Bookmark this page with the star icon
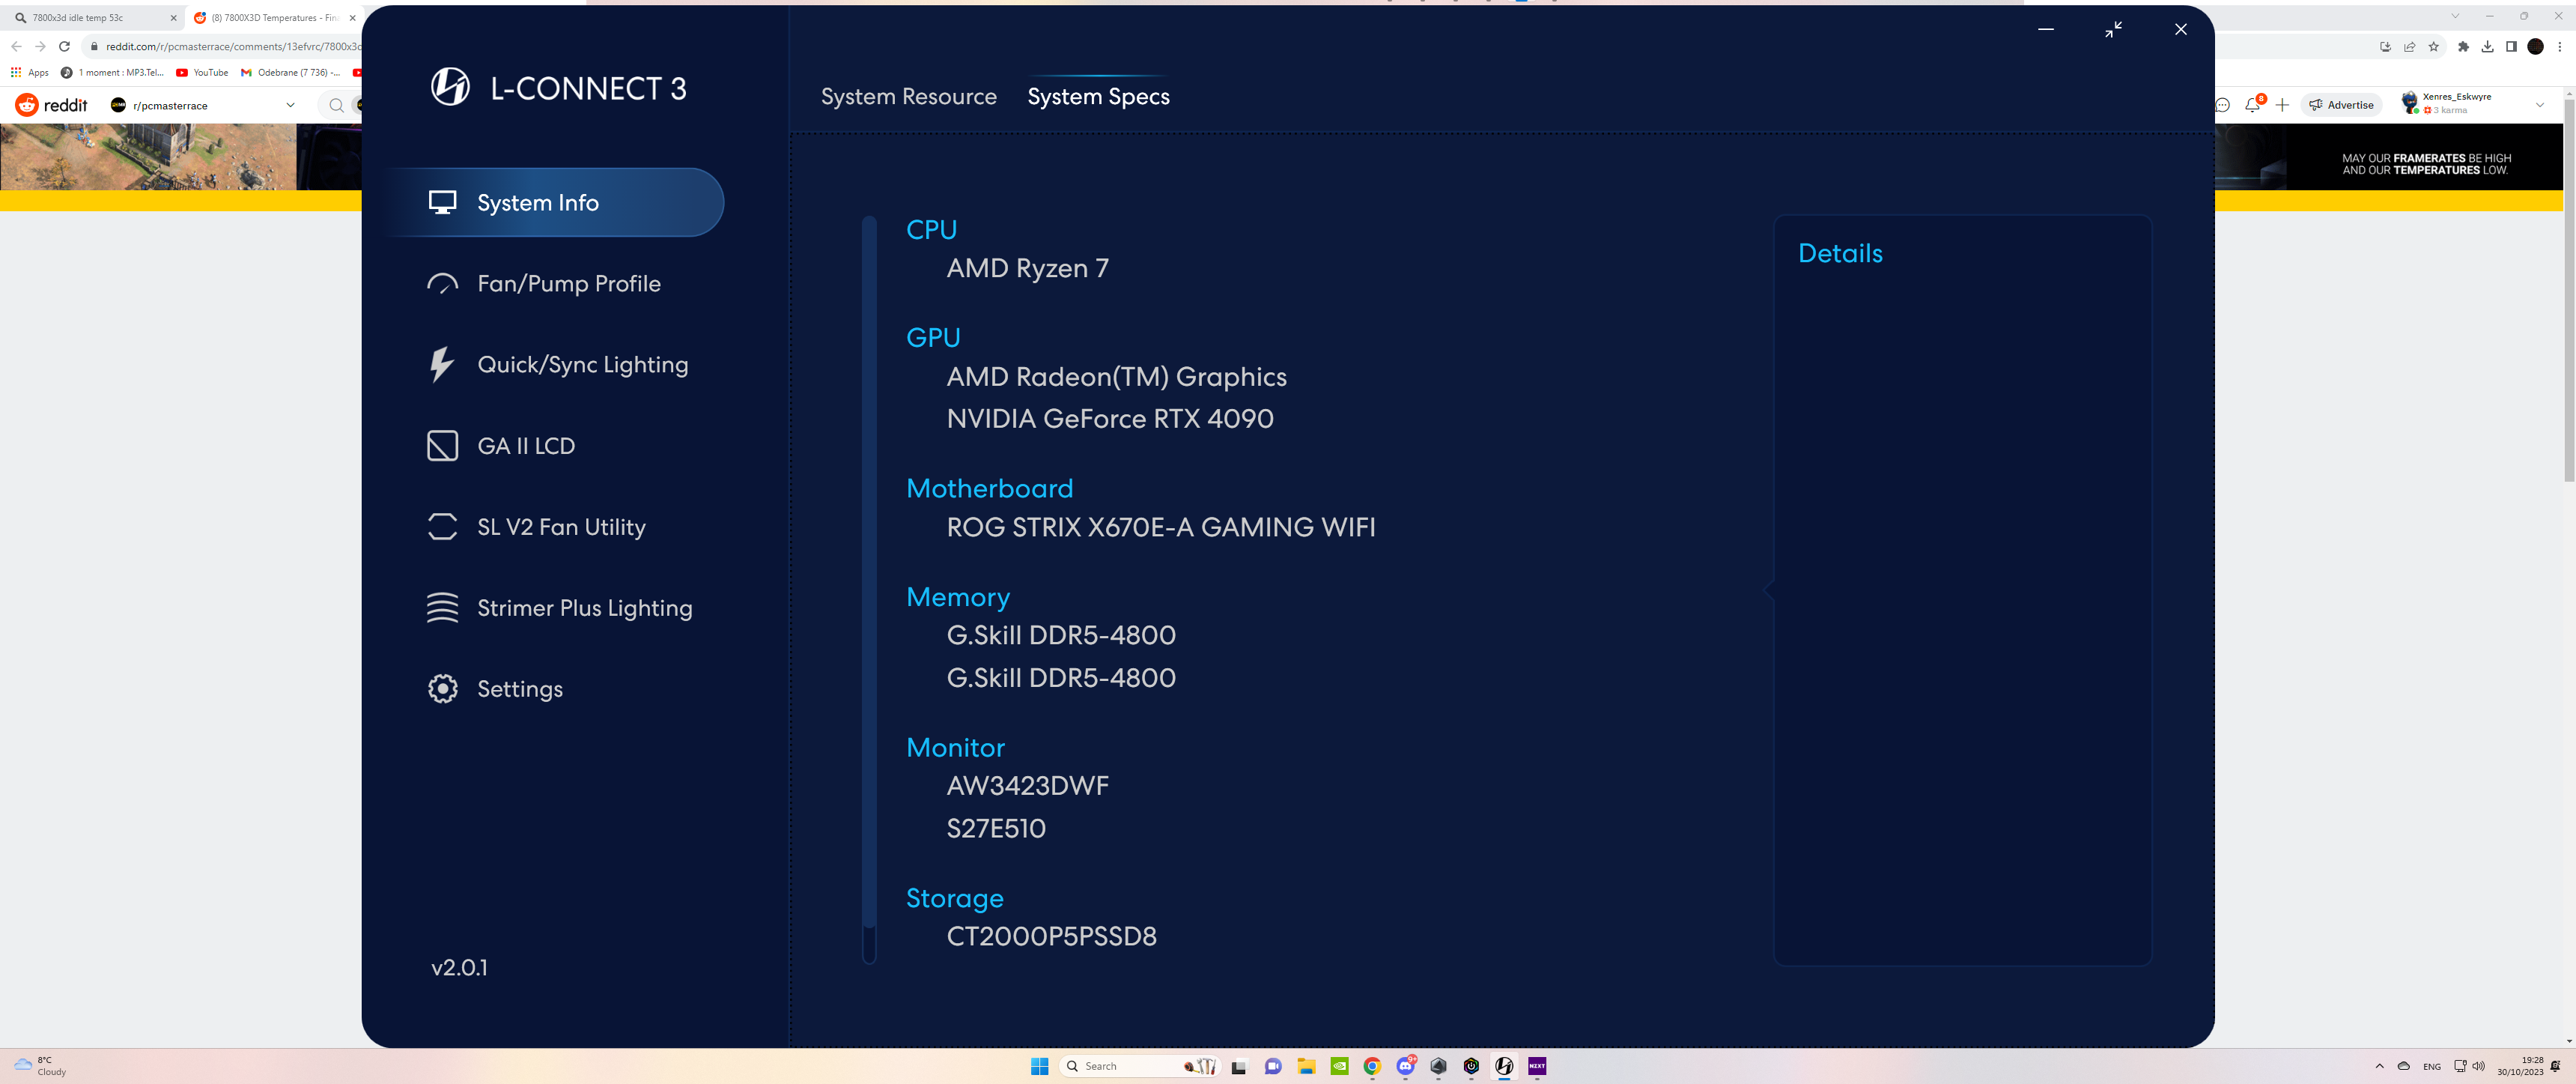The width and height of the screenshot is (2576, 1084). click(x=2433, y=46)
